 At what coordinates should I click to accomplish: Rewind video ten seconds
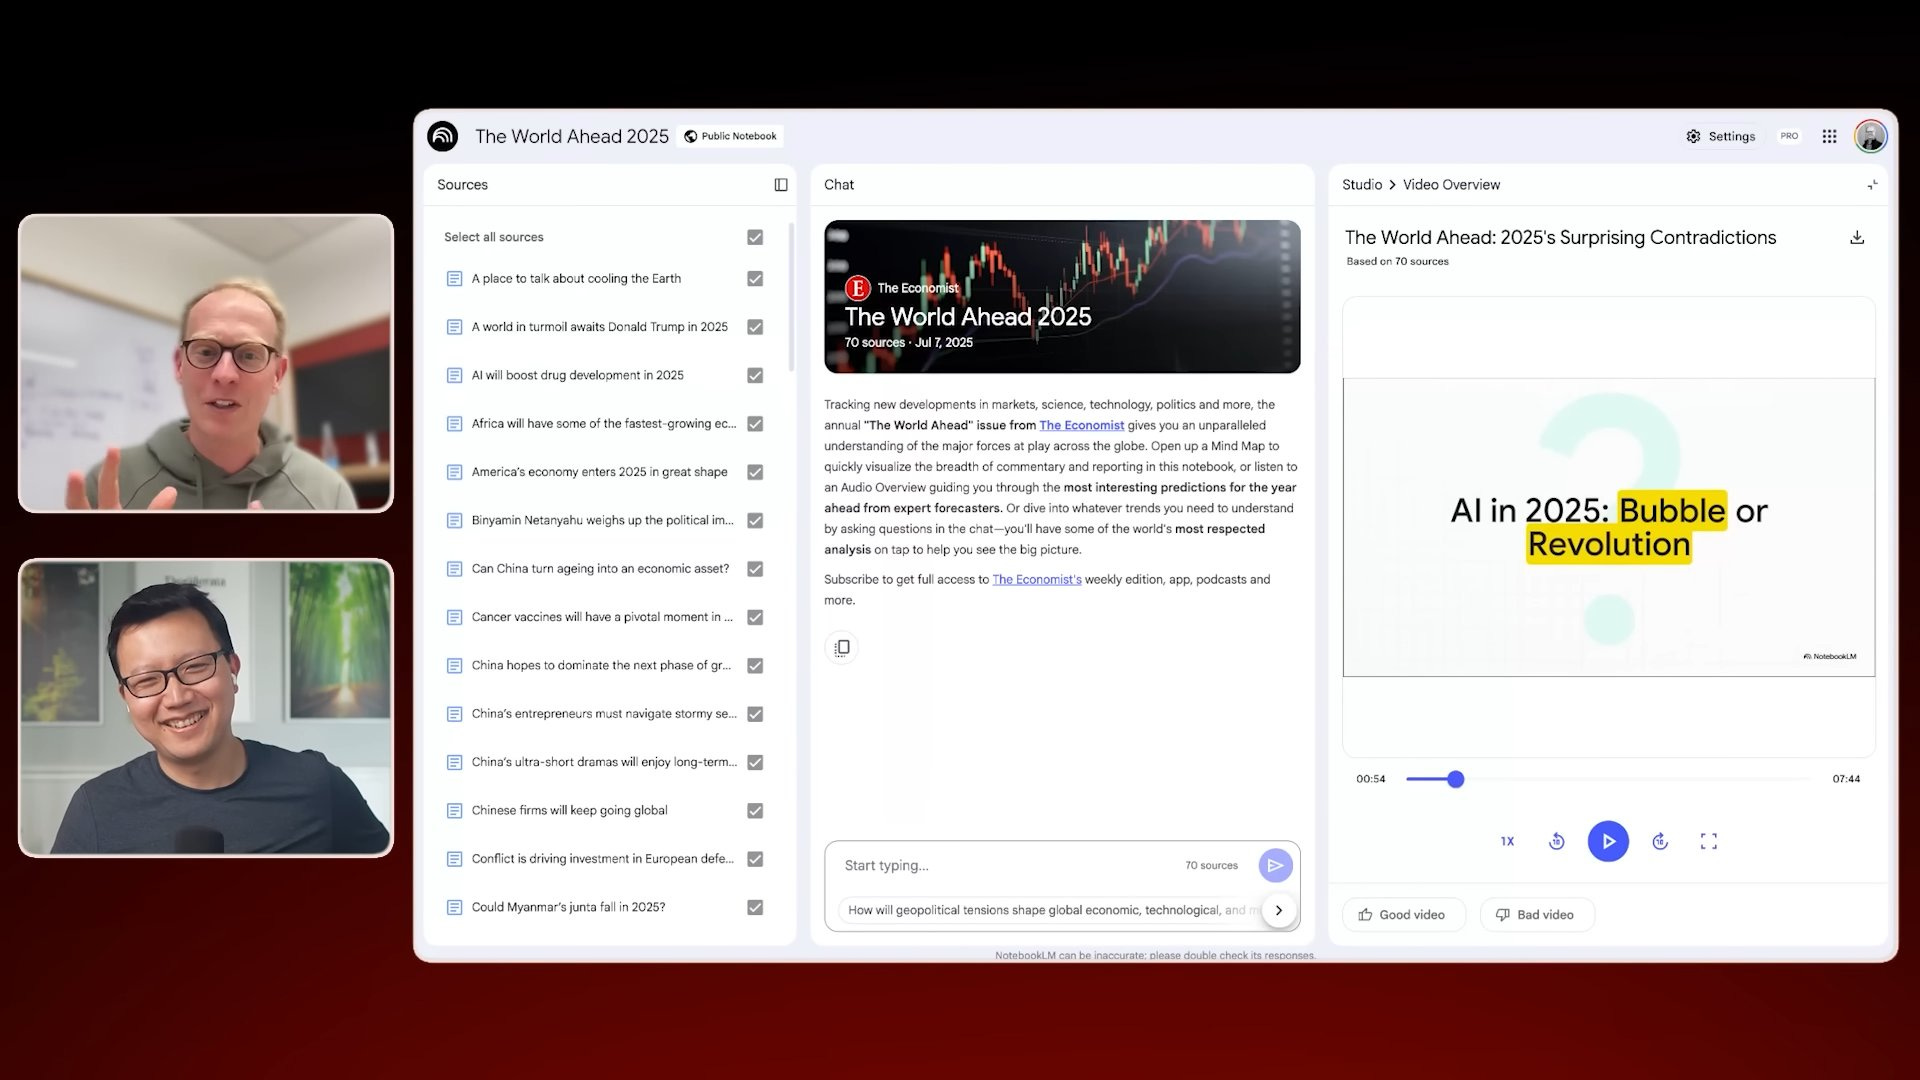point(1557,841)
